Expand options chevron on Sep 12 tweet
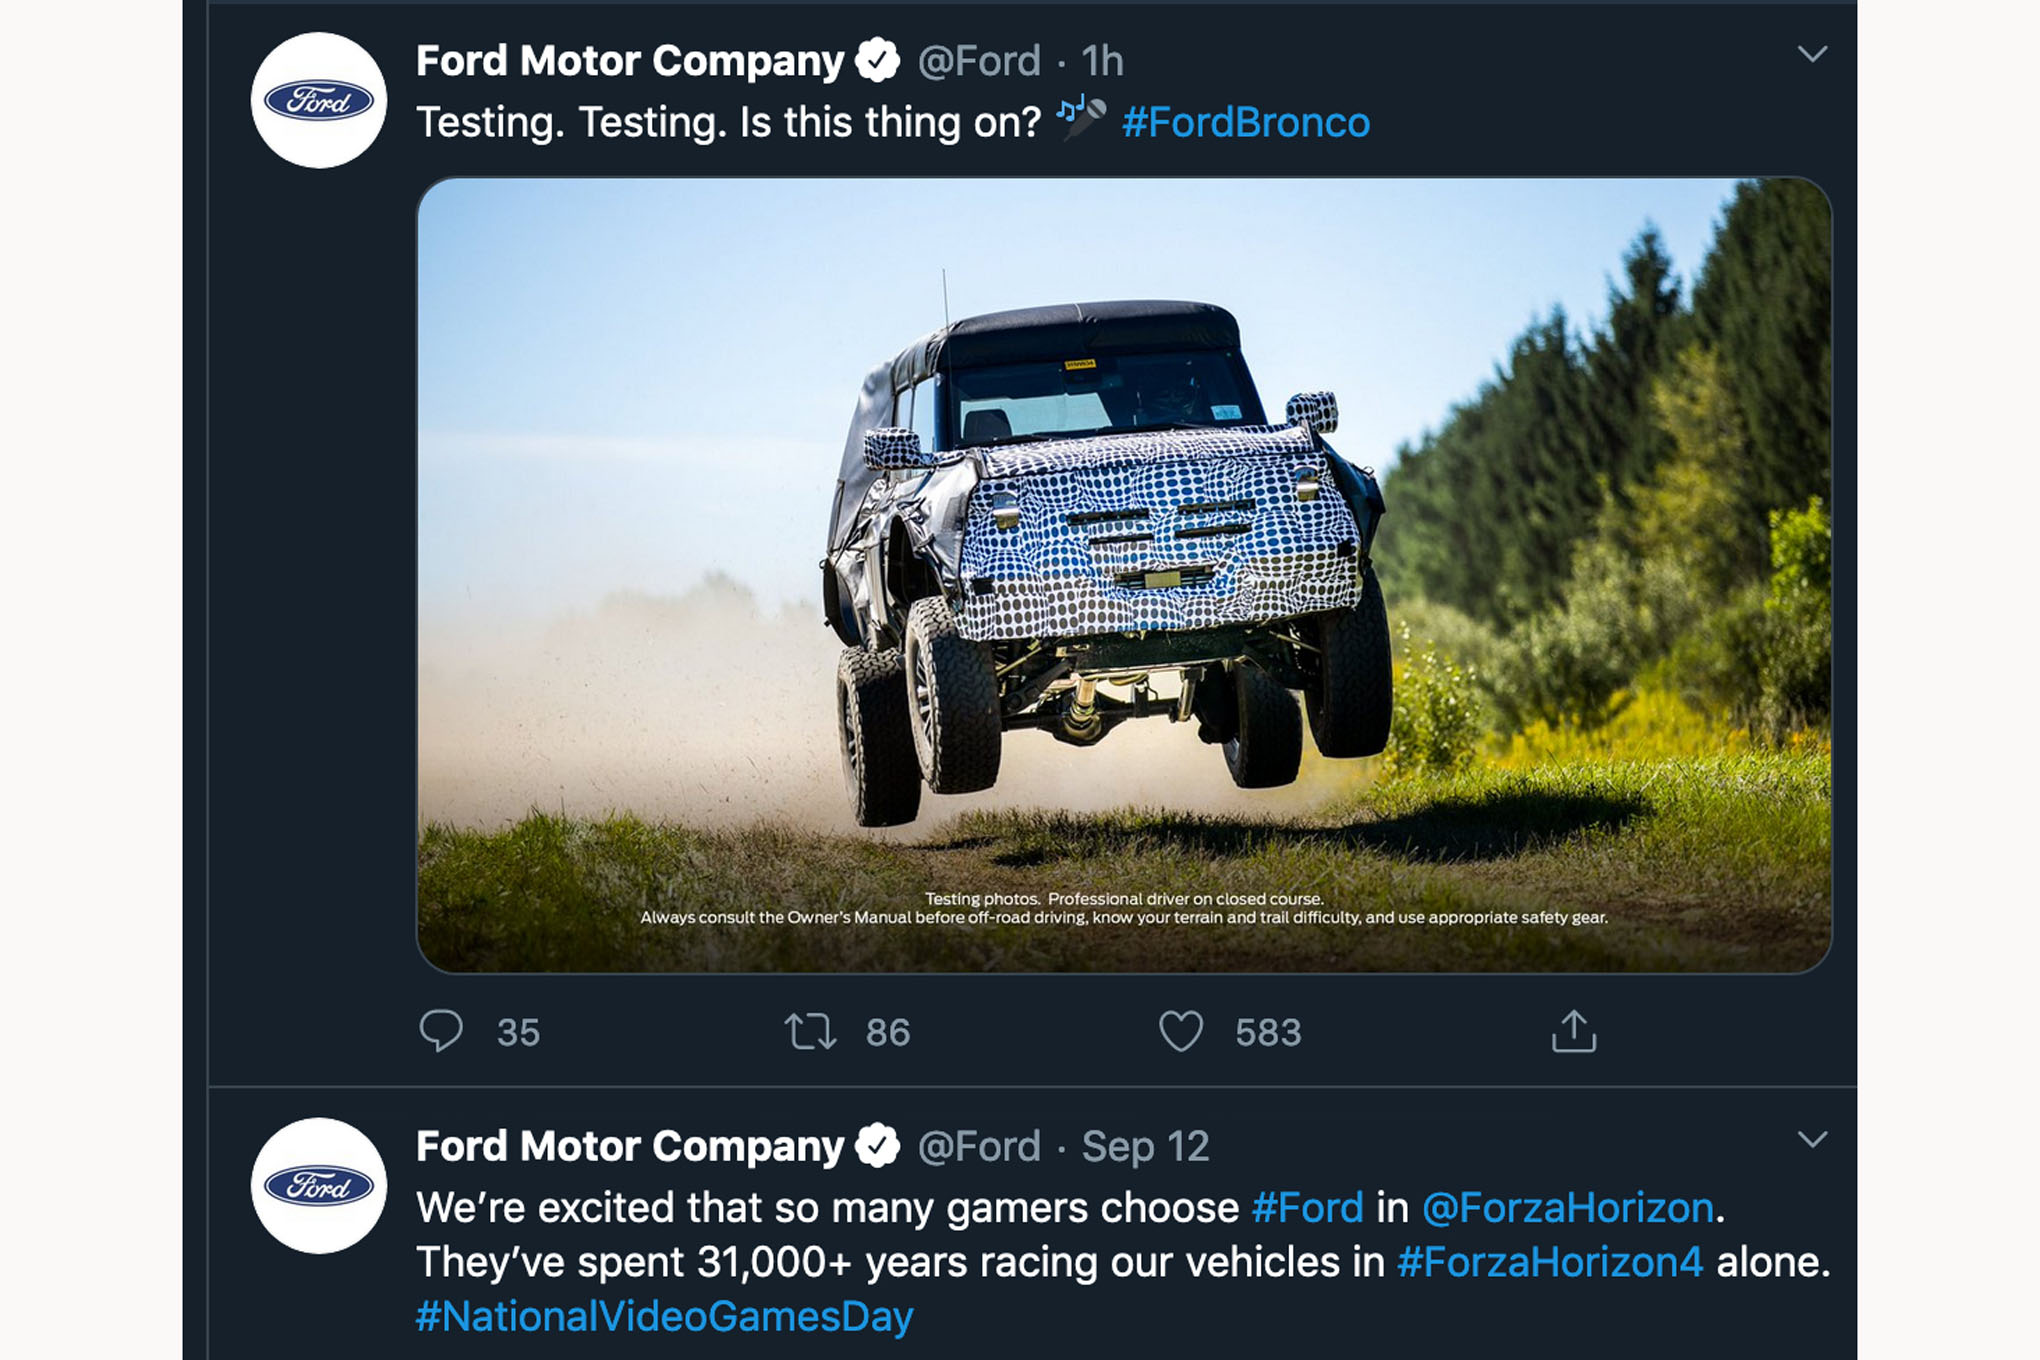2040x1360 pixels. (x=1812, y=1140)
